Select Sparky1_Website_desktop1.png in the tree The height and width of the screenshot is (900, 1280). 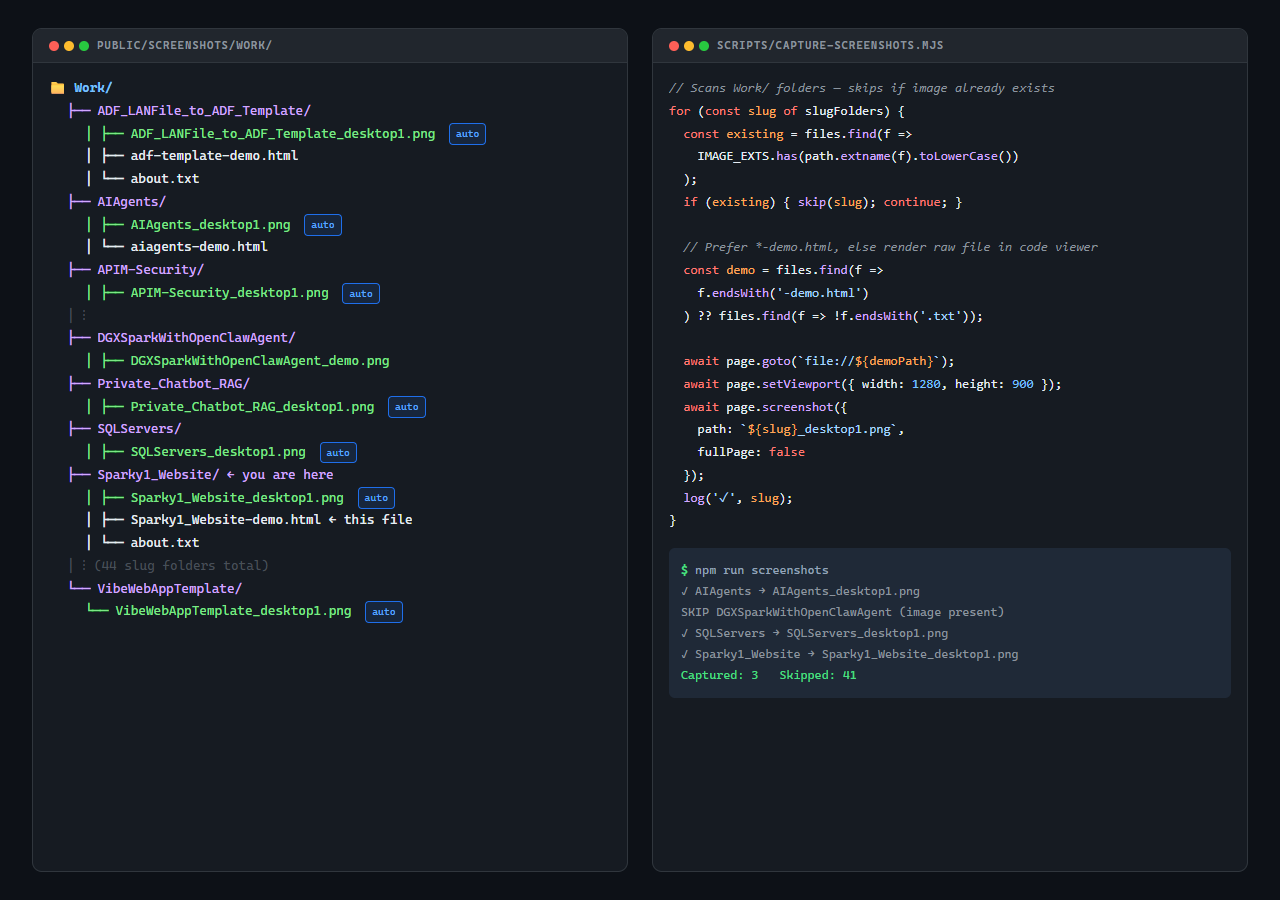click(x=237, y=498)
